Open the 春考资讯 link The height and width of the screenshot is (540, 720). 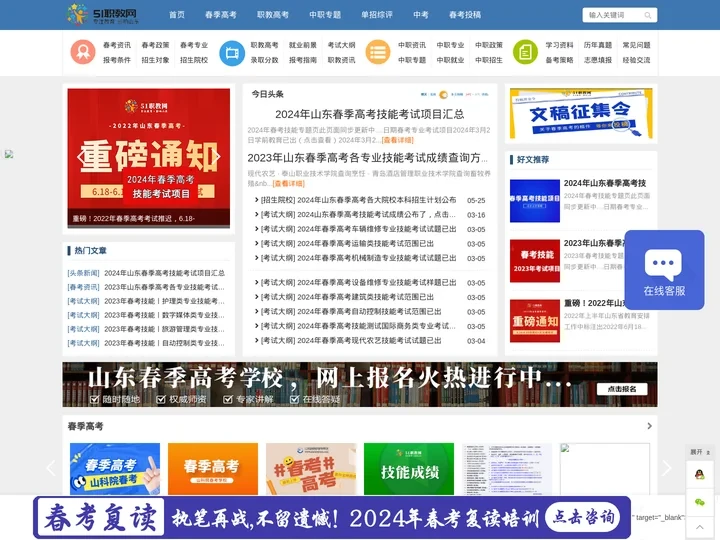pos(117,45)
